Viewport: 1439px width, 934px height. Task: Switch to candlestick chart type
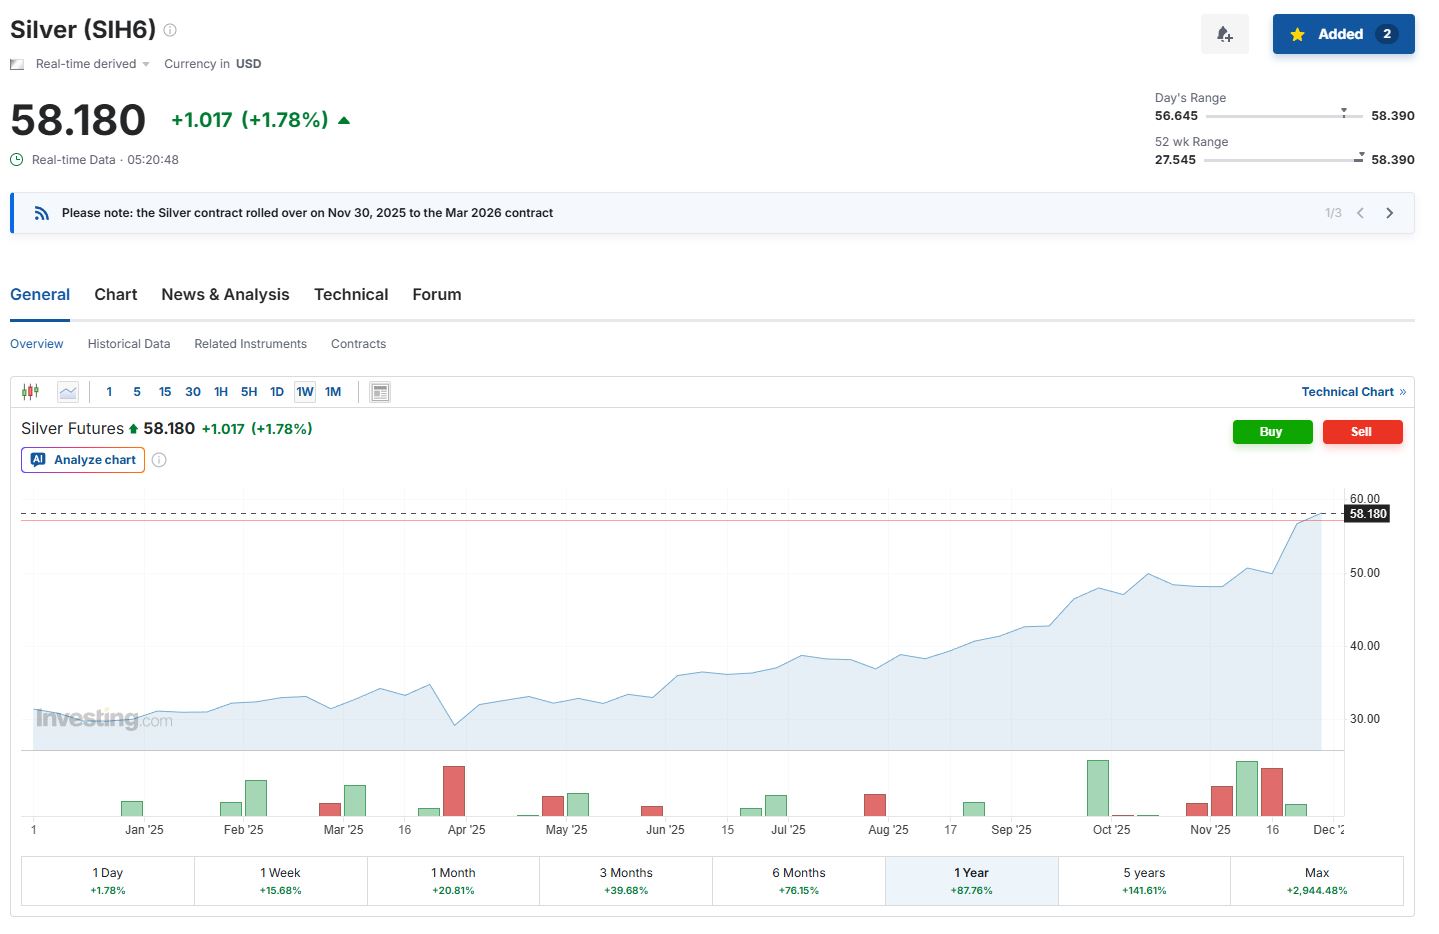tap(31, 392)
